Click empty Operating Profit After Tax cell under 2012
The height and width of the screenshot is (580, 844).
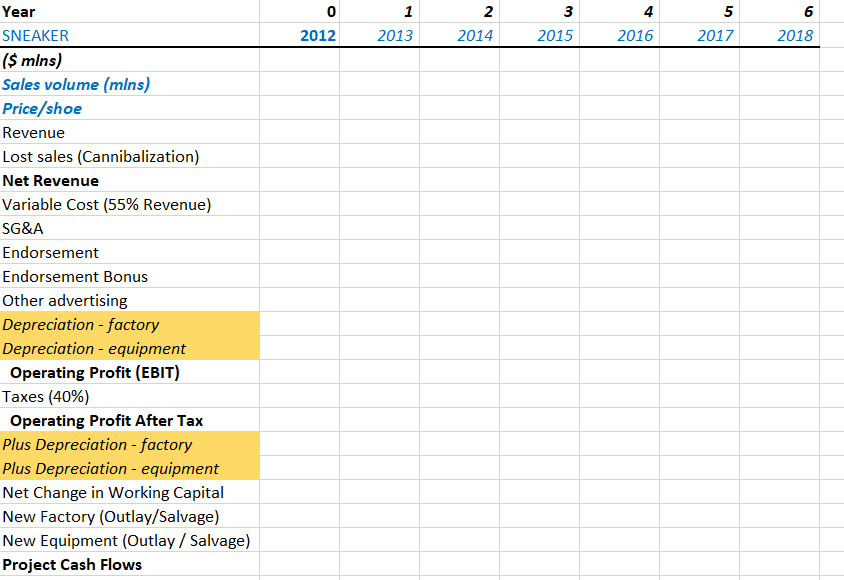pyautogui.click(x=300, y=420)
